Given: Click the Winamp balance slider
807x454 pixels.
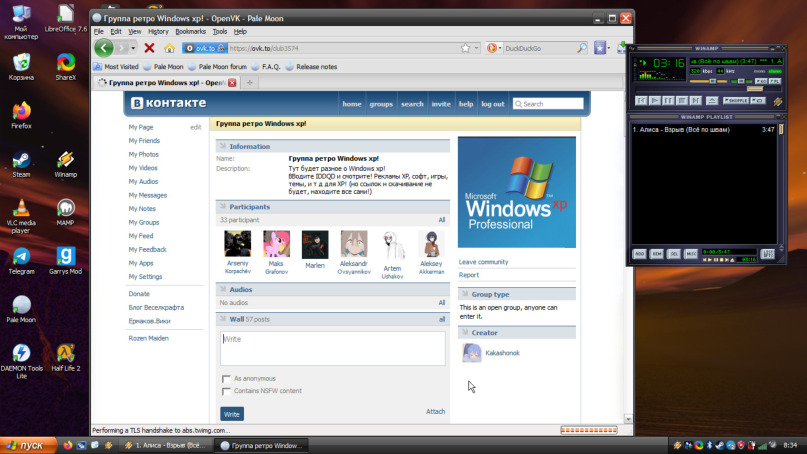Looking at the screenshot, I should point(740,81).
